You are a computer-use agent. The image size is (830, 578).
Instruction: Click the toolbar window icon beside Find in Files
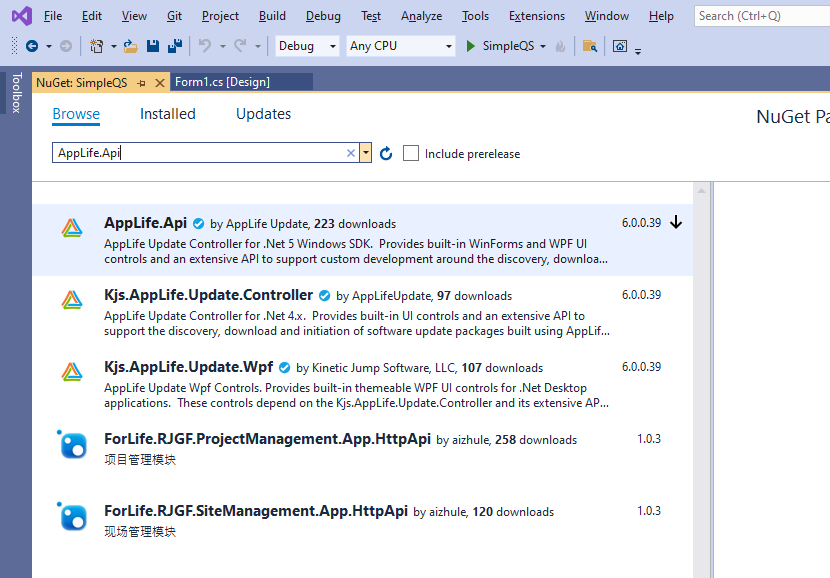tap(620, 47)
